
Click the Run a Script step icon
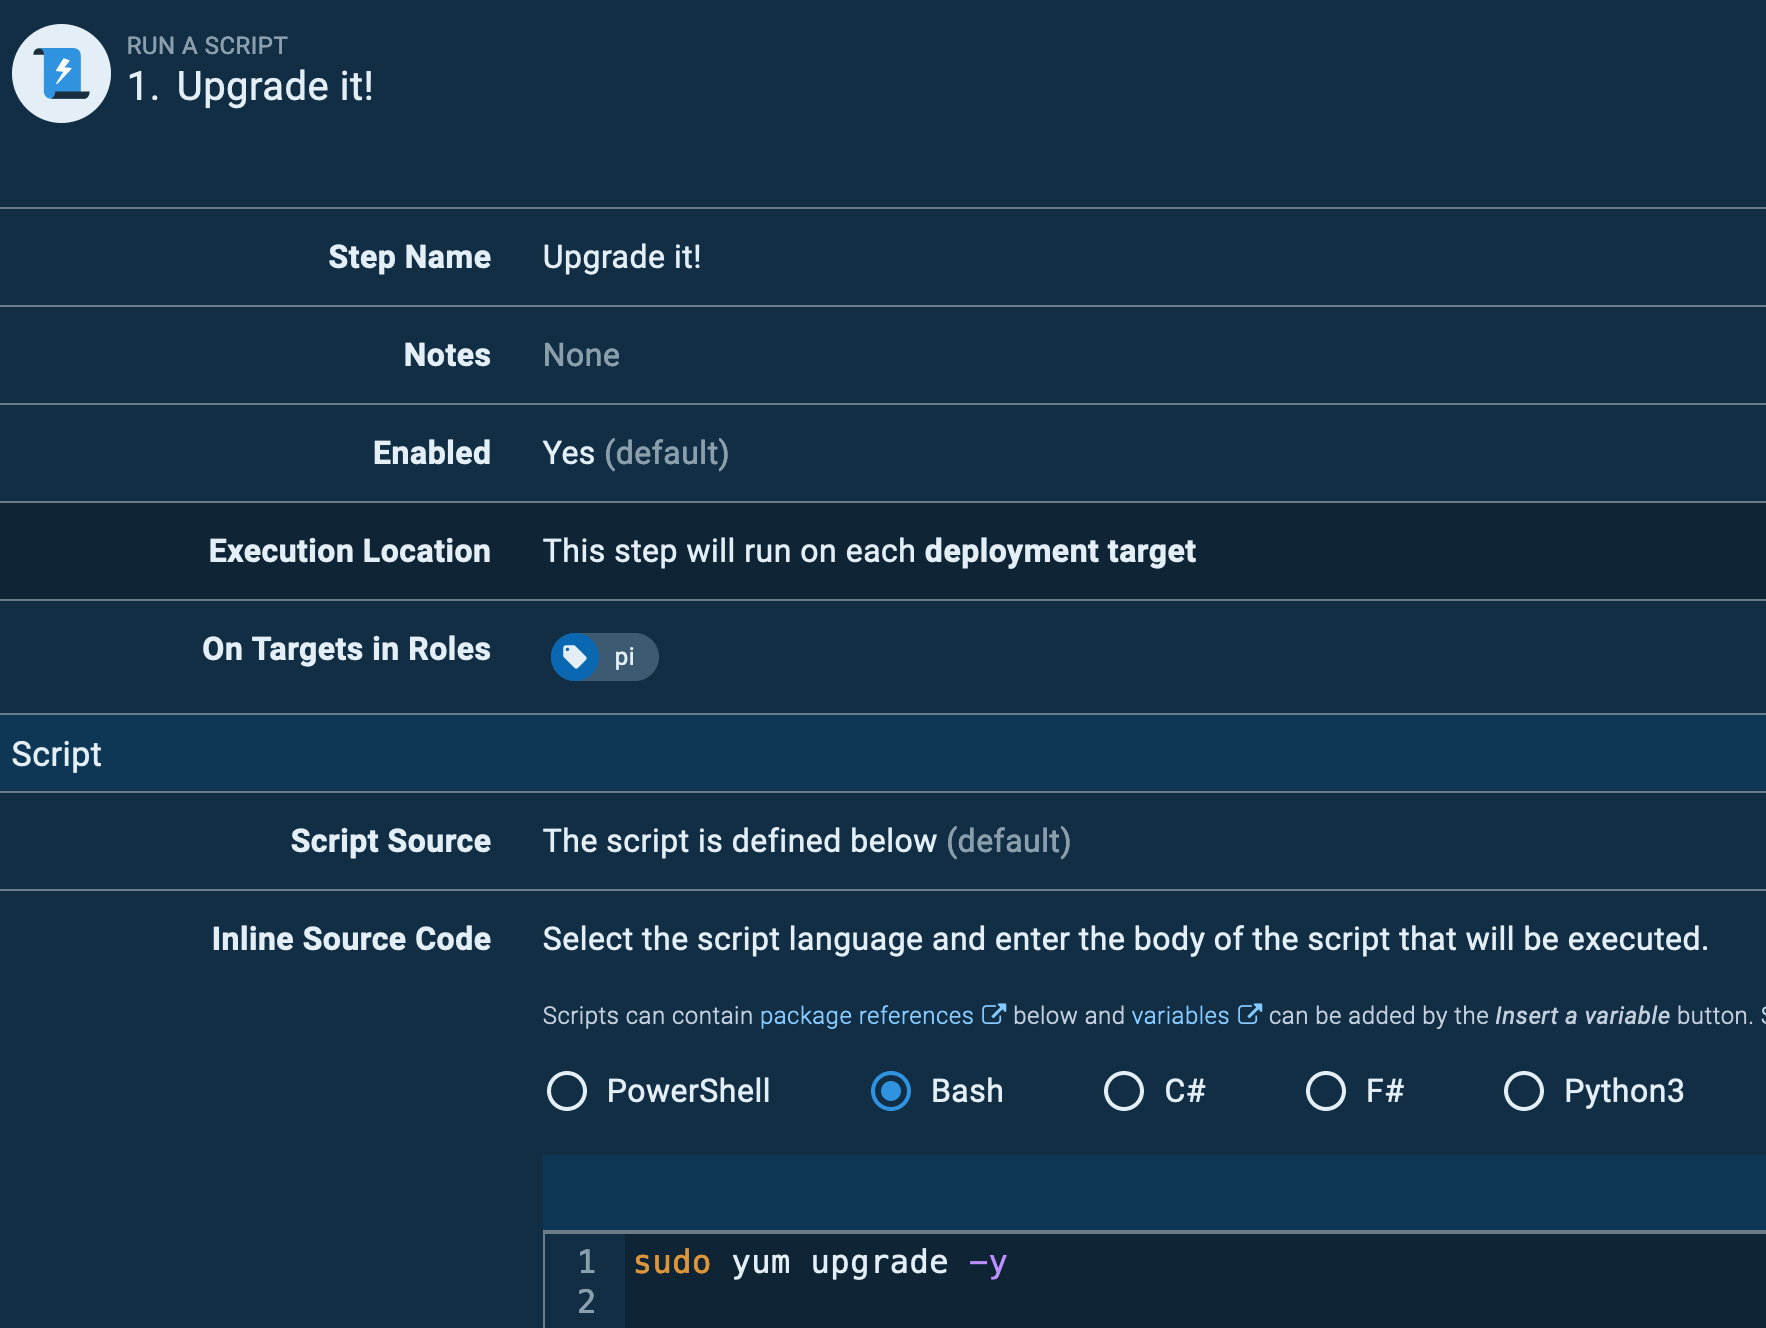[61, 74]
